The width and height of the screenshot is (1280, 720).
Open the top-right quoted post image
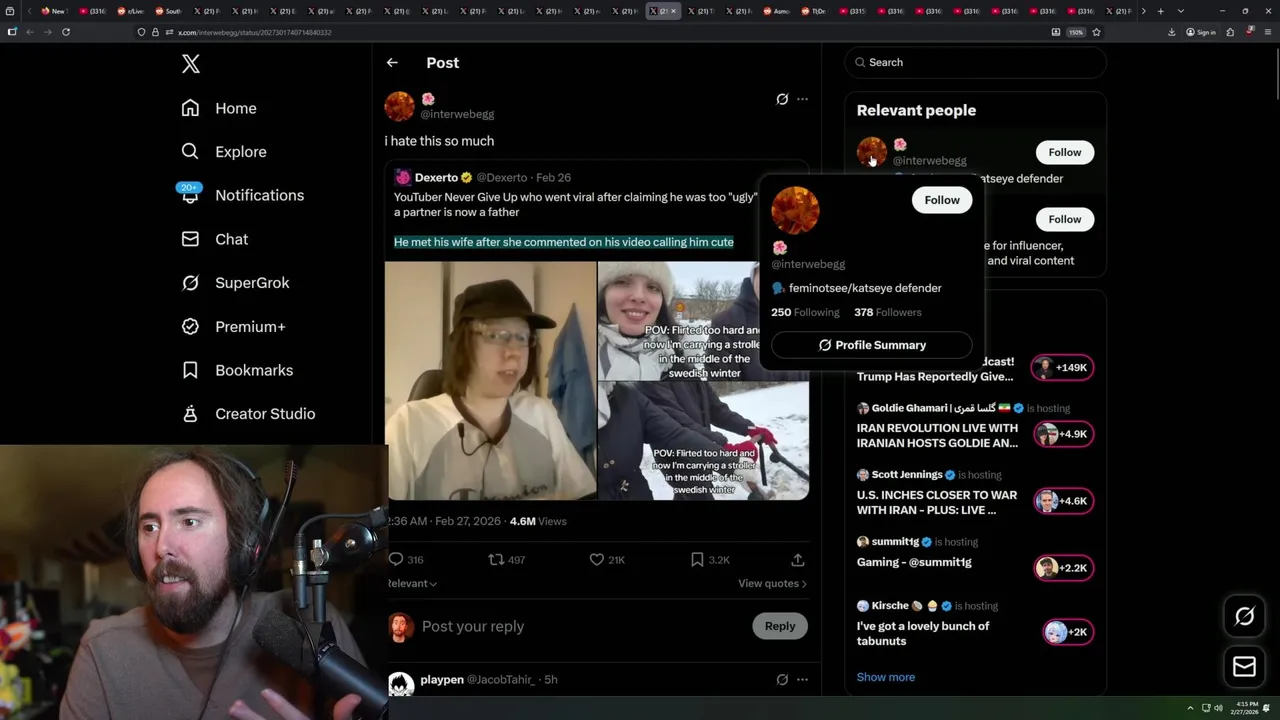(x=678, y=320)
